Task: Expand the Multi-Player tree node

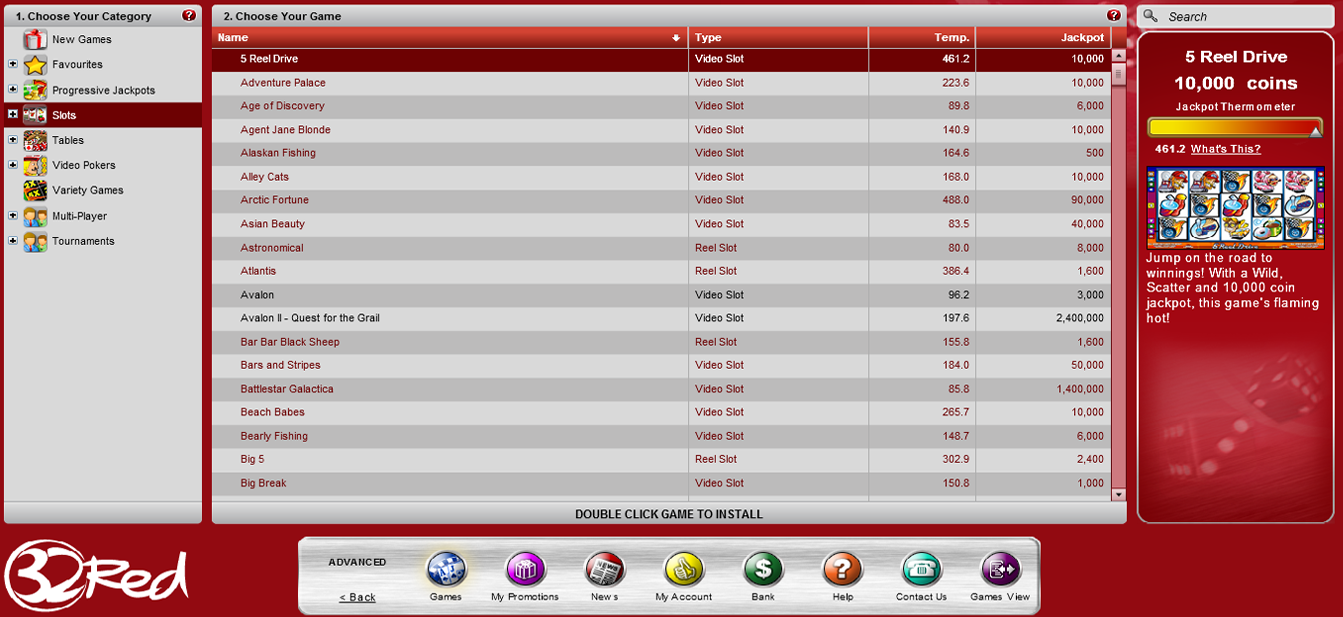Action: click(13, 215)
